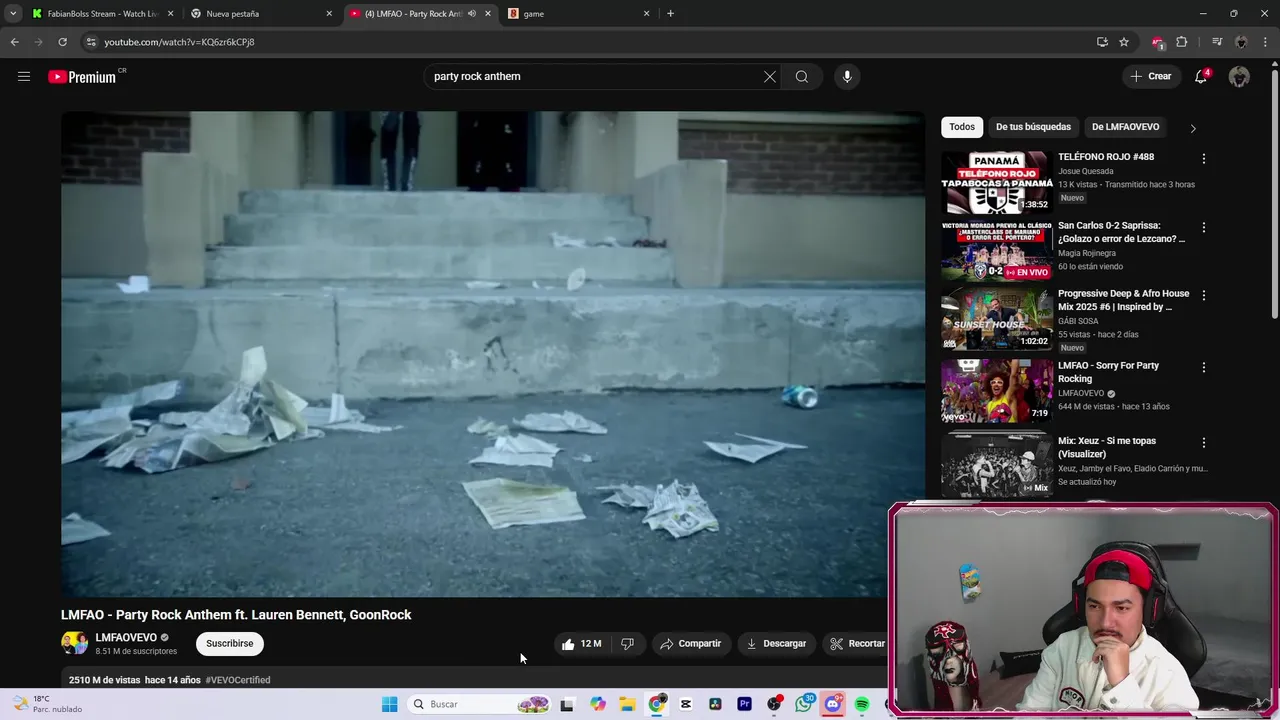Open options for TELÉFONO ROJO #488 video
This screenshot has height=720, width=1280.
[1204, 159]
